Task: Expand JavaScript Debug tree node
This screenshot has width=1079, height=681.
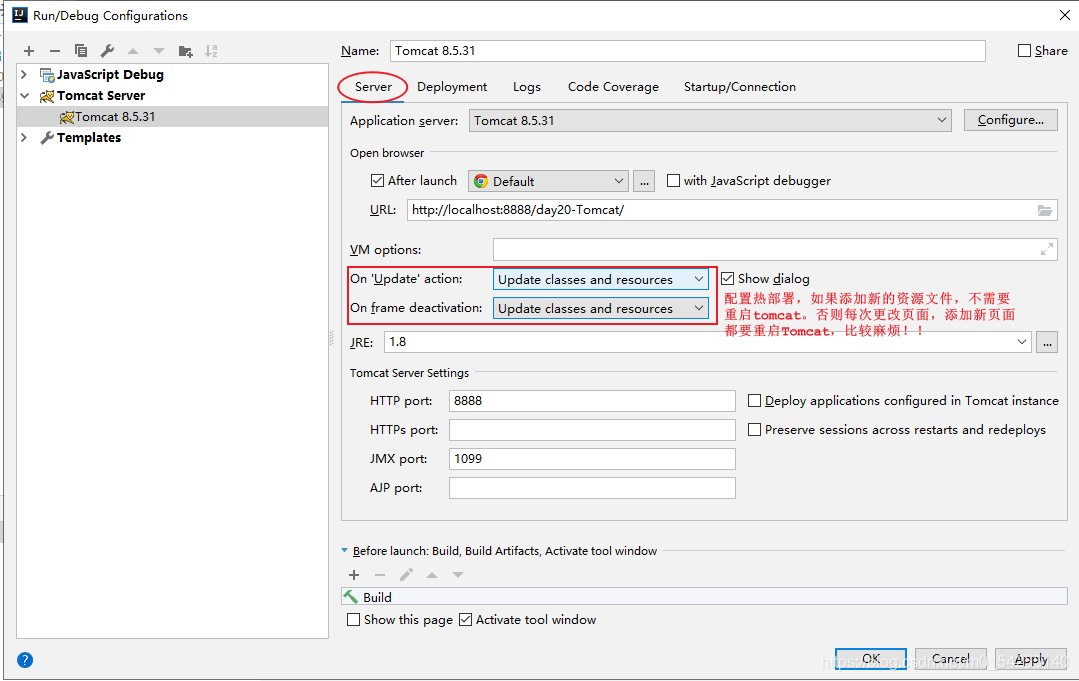Action: click(24, 75)
